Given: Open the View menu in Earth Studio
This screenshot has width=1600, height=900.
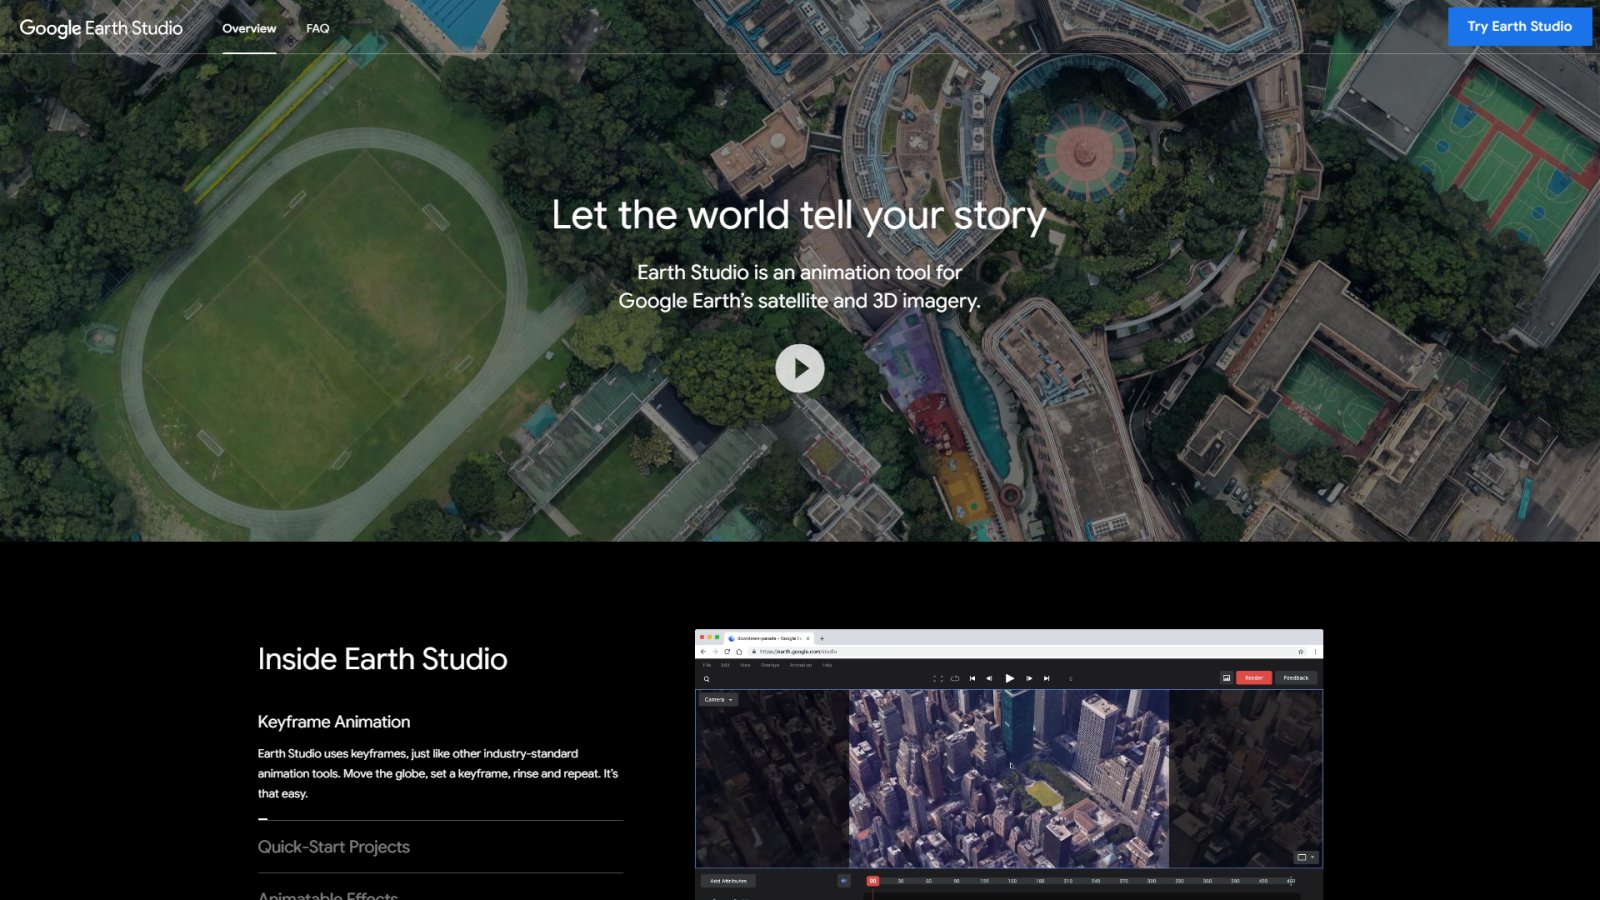Looking at the screenshot, I should 745,665.
